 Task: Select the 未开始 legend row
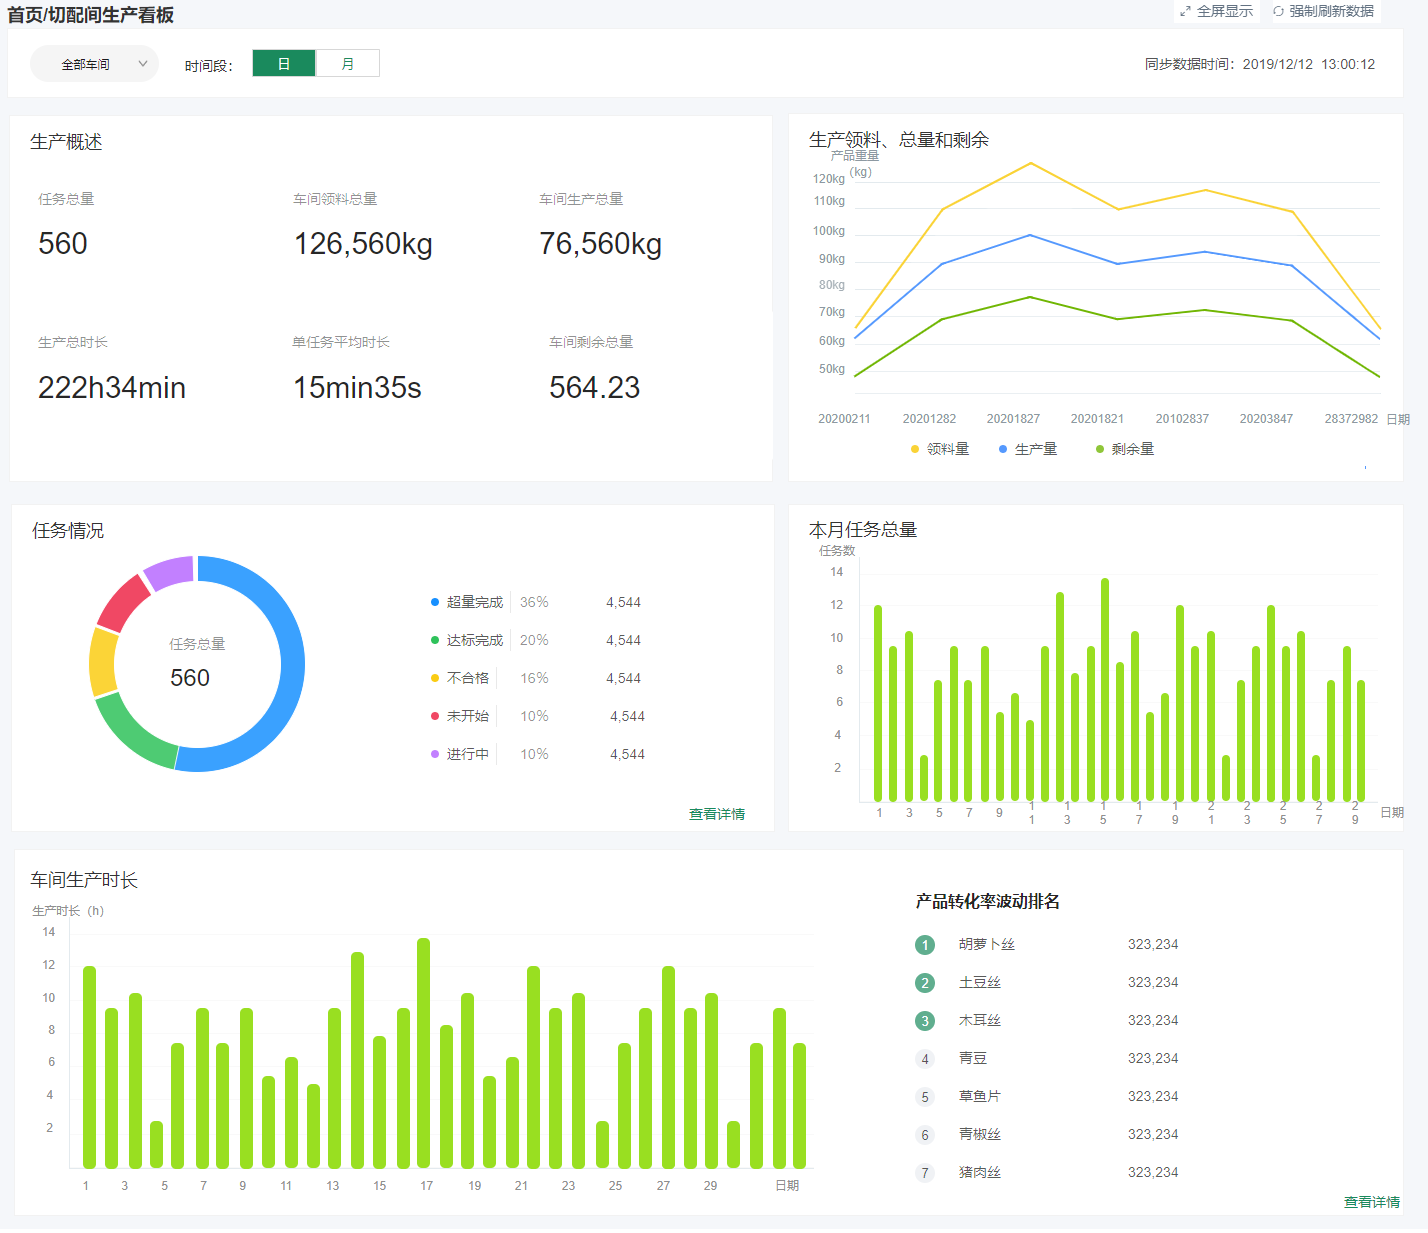pos(538,716)
